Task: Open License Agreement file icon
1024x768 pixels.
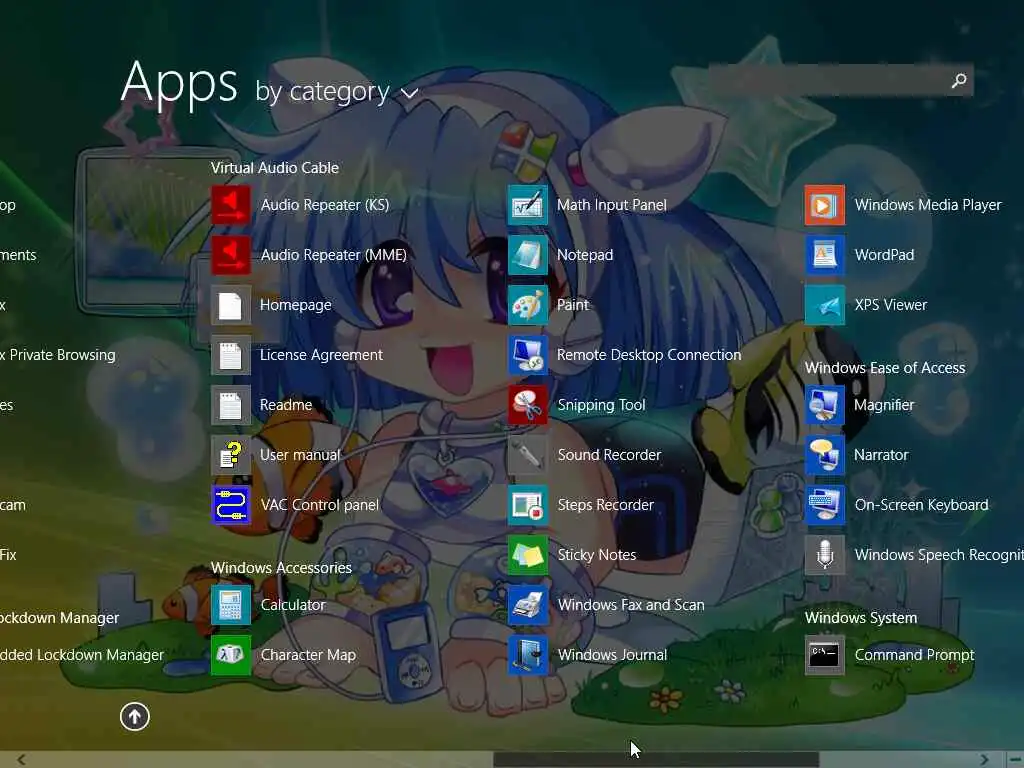Action: 231,355
